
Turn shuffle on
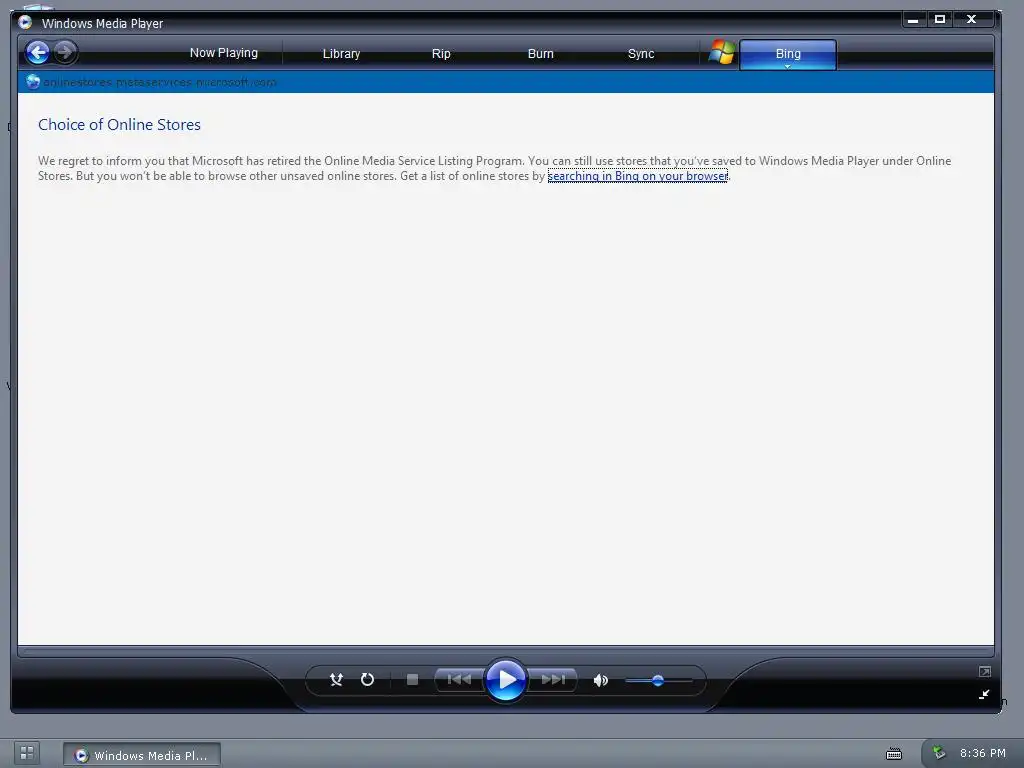tap(336, 680)
